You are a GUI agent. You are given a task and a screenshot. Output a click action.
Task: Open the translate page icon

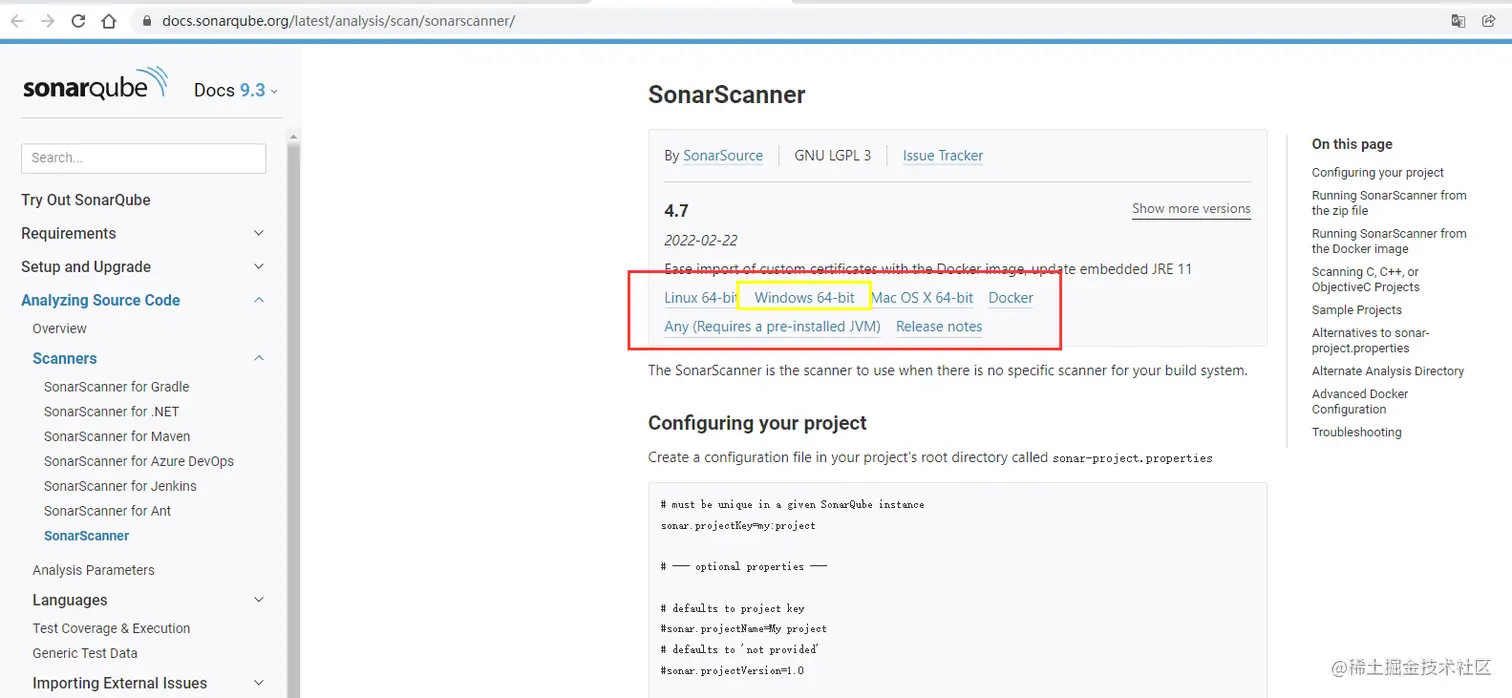[x=1459, y=20]
